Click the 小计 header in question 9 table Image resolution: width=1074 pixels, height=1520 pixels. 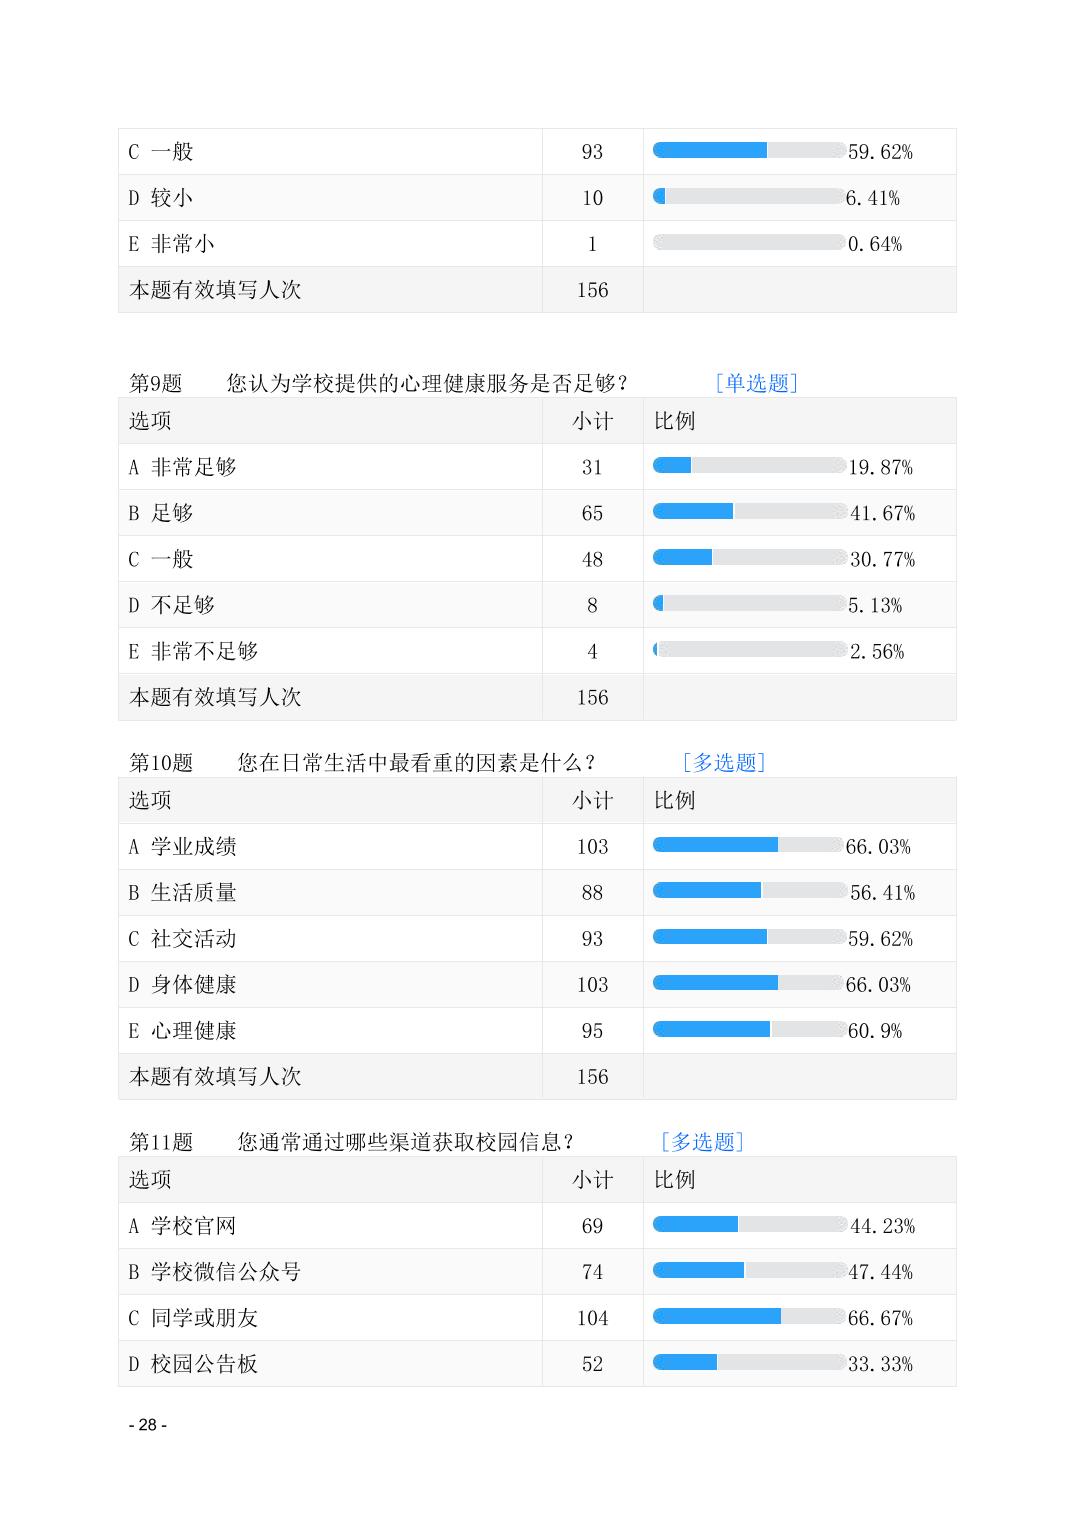592,421
